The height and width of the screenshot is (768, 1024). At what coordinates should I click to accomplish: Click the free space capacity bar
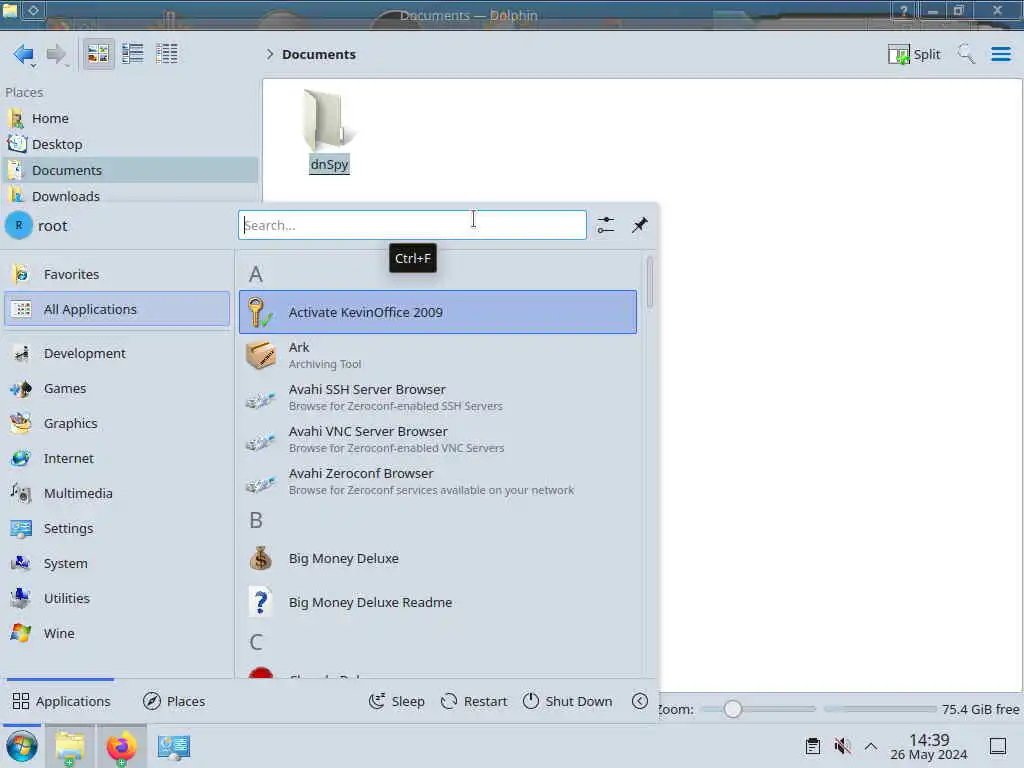click(x=880, y=709)
